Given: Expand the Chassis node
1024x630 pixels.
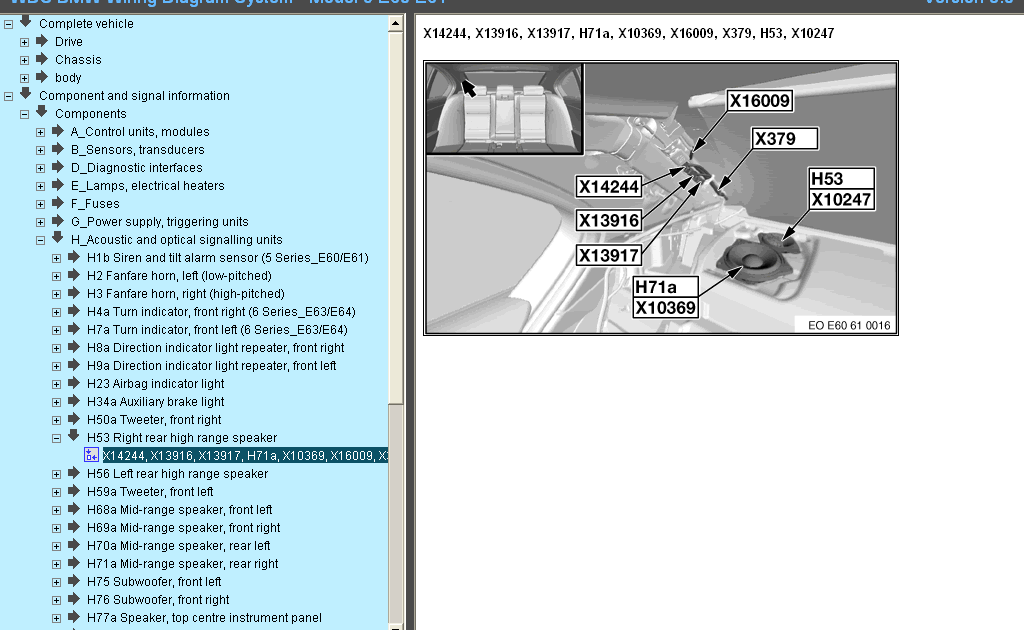Looking at the screenshot, I should pos(24,60).
